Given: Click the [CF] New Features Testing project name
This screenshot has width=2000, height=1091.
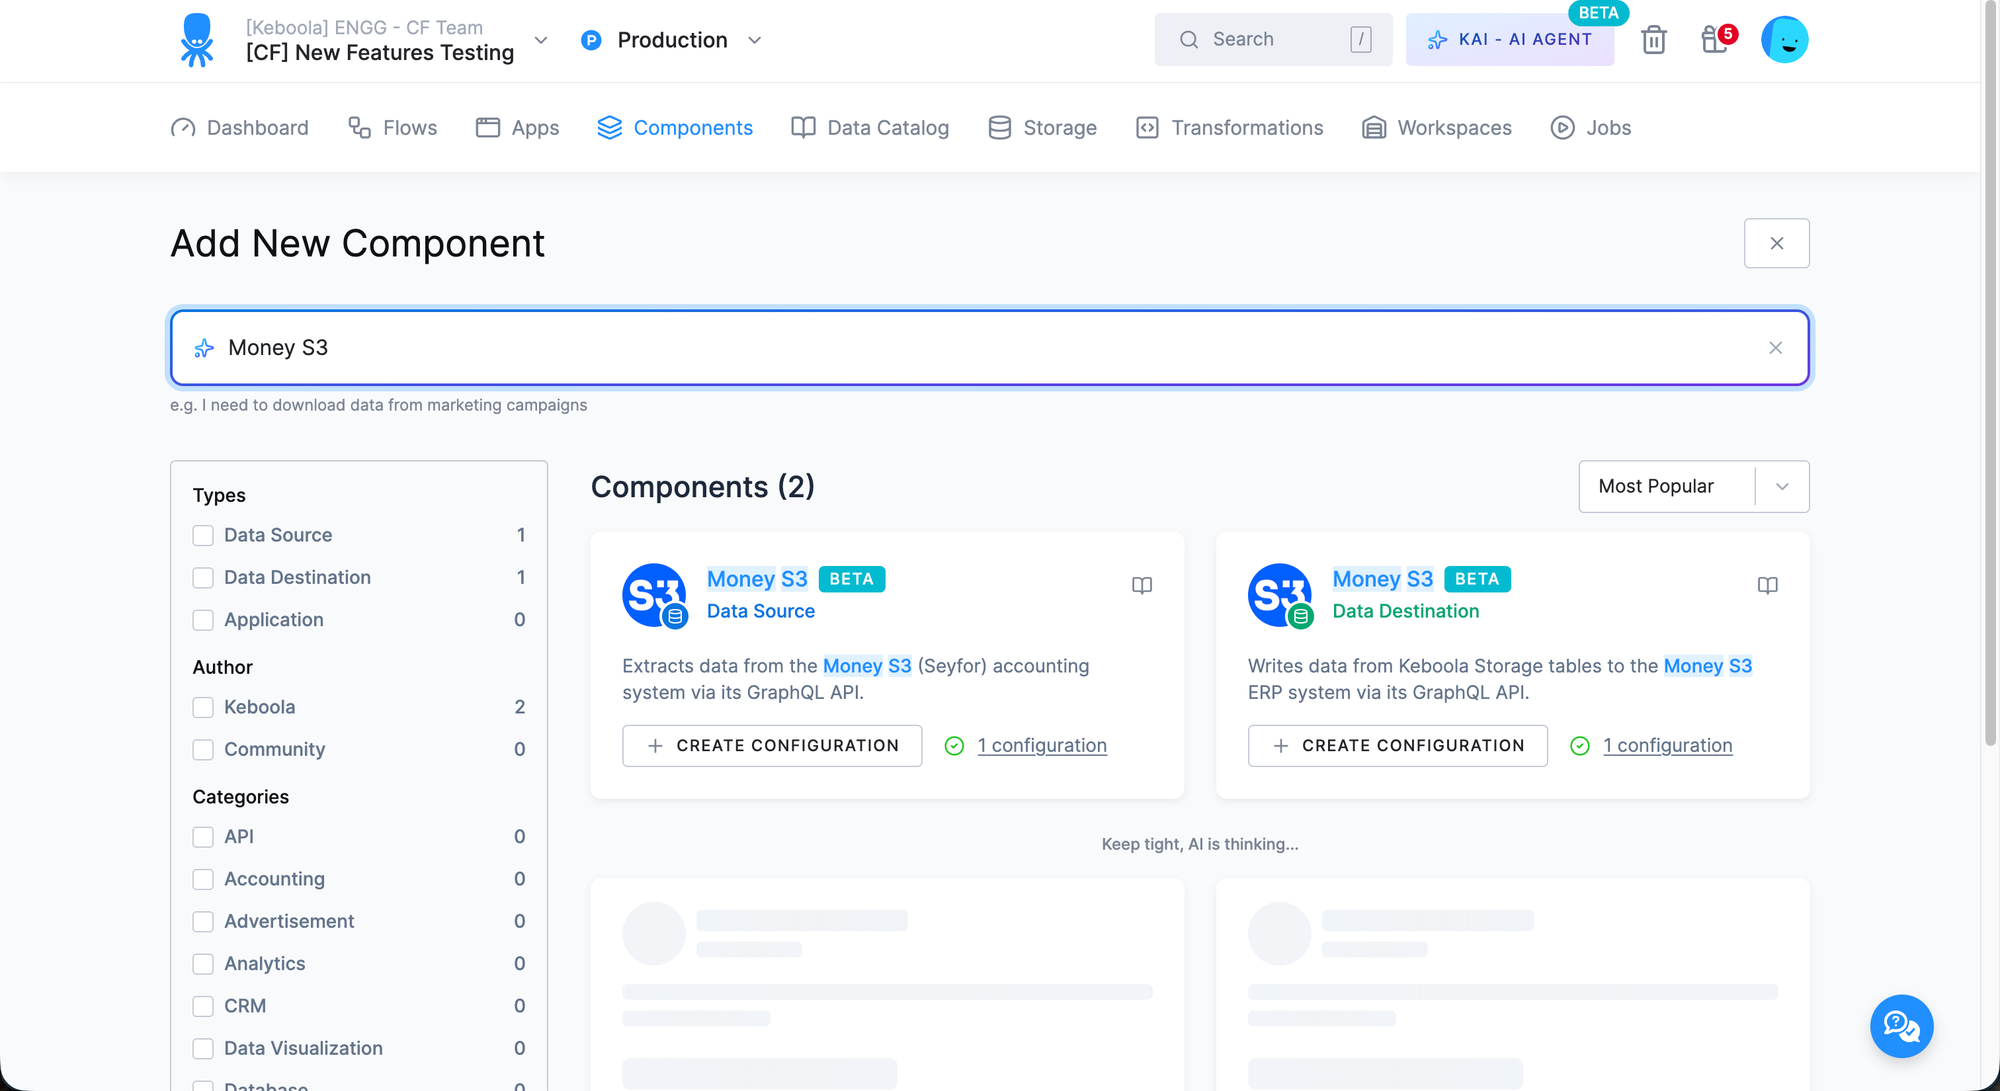Looking at the screenshot, I should [x=380, y=53].
